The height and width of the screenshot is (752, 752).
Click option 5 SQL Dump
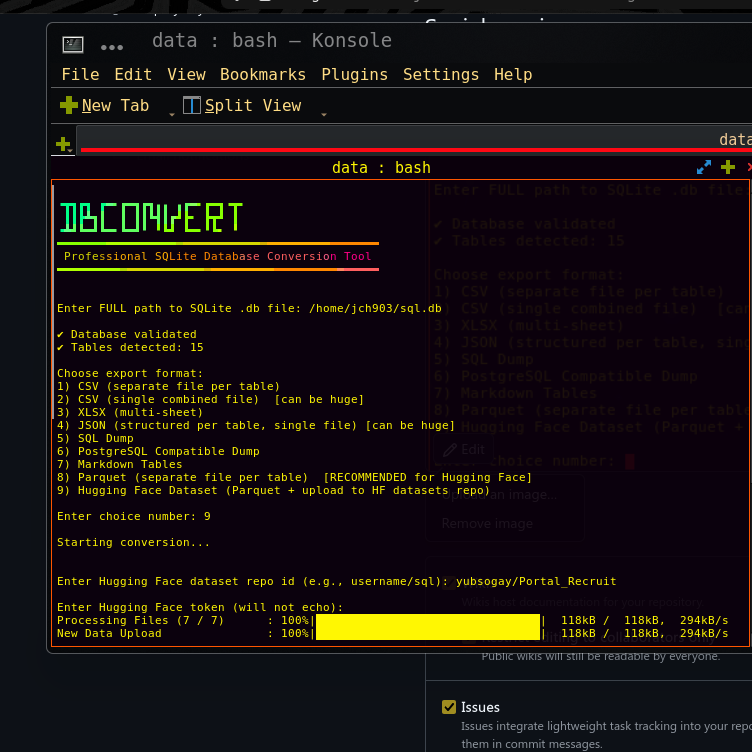coord(95,438)
